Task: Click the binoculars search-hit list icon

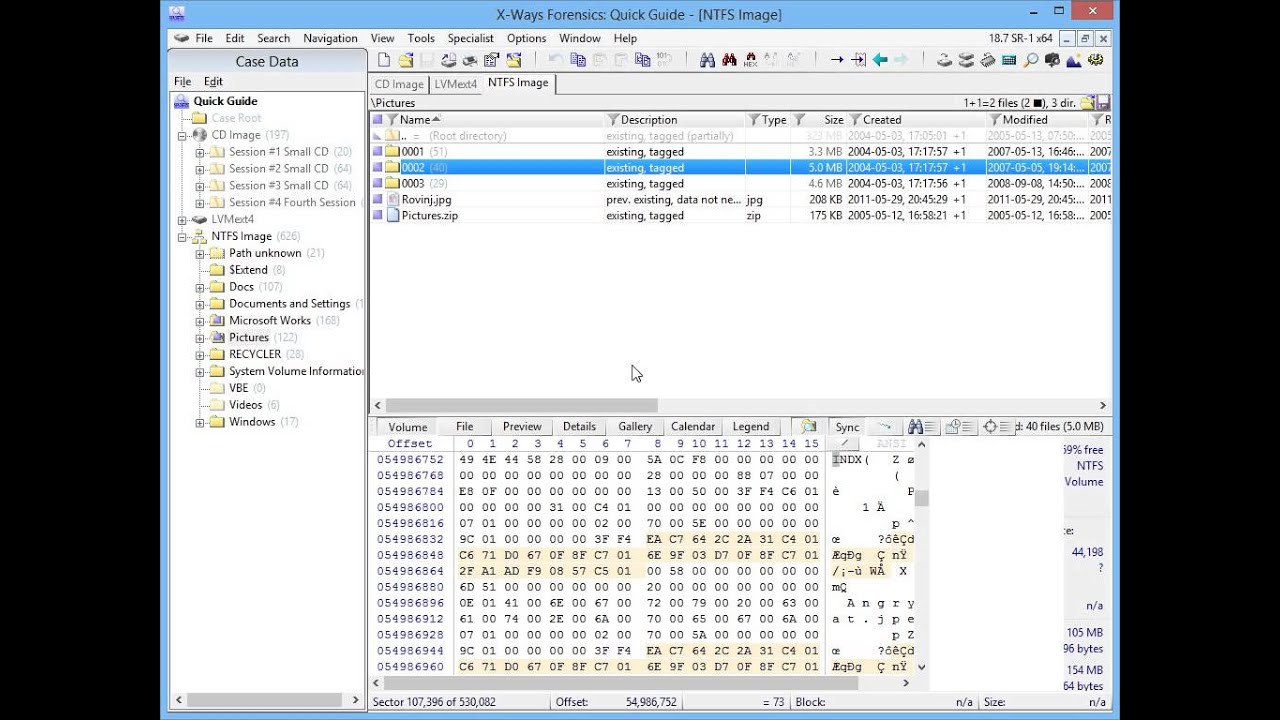Action: coord(922,427)
